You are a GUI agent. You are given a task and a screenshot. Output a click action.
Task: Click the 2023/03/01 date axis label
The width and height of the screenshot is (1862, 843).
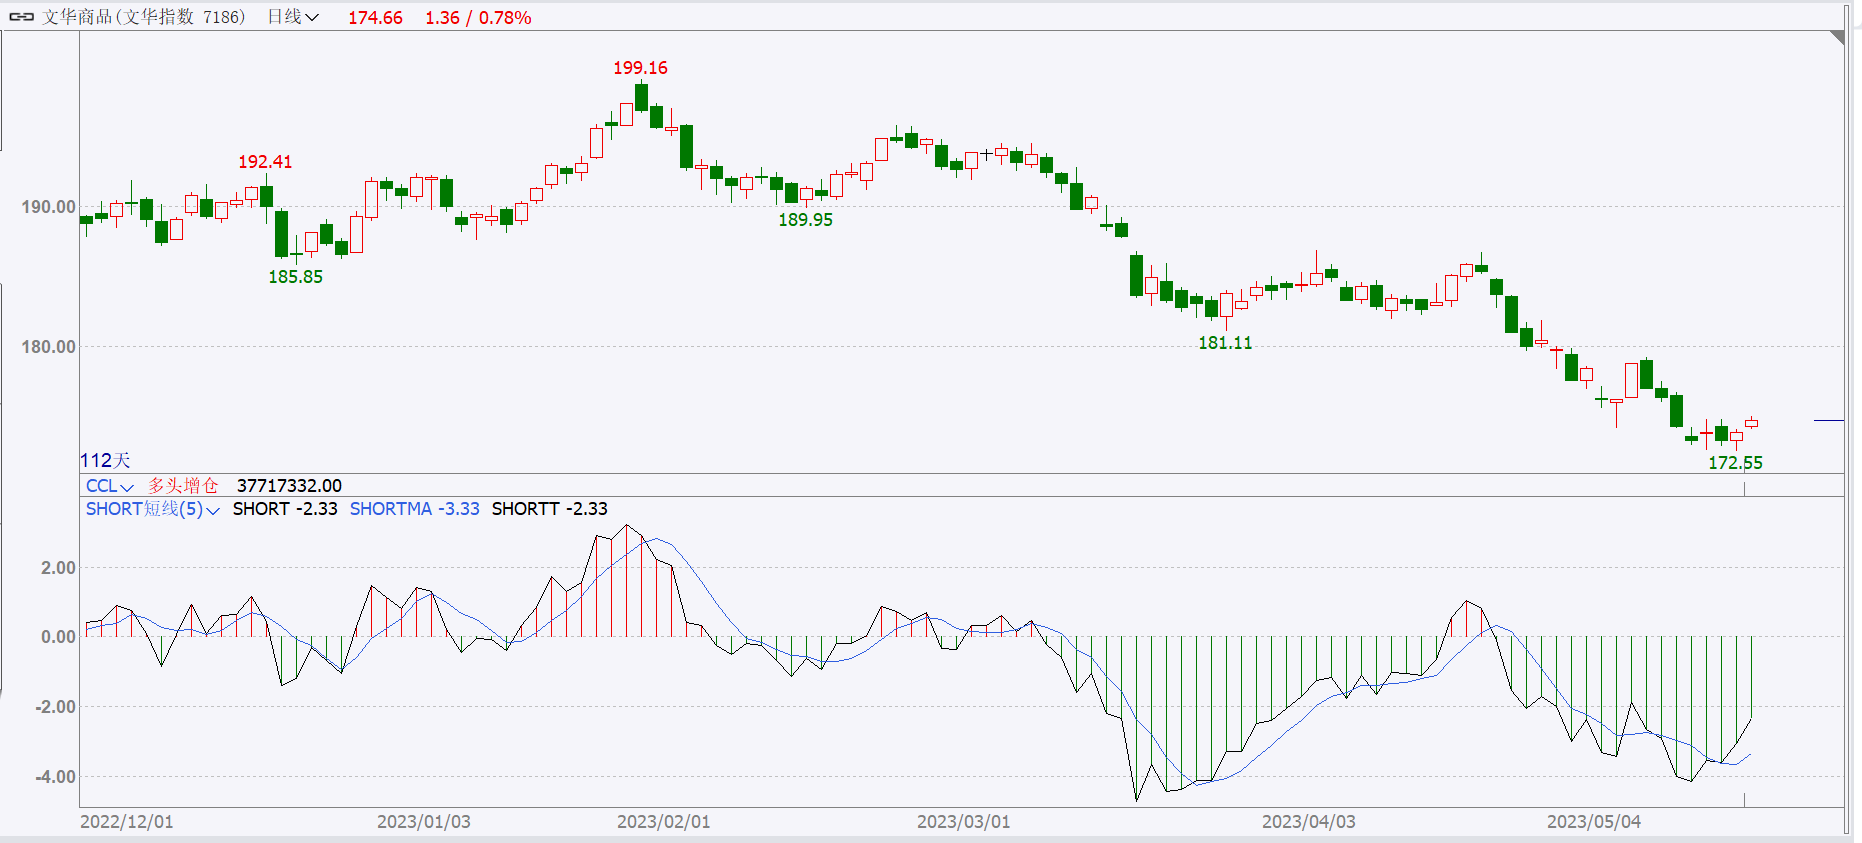pos(964,822)
